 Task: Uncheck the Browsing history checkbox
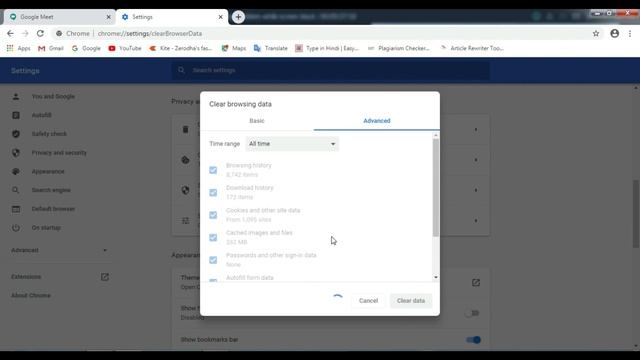point(213,170)
